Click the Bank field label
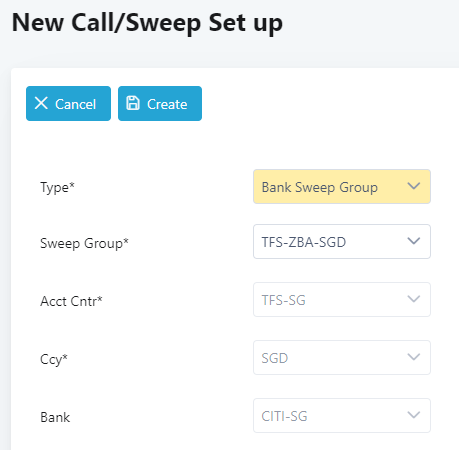 coord(55,417)
